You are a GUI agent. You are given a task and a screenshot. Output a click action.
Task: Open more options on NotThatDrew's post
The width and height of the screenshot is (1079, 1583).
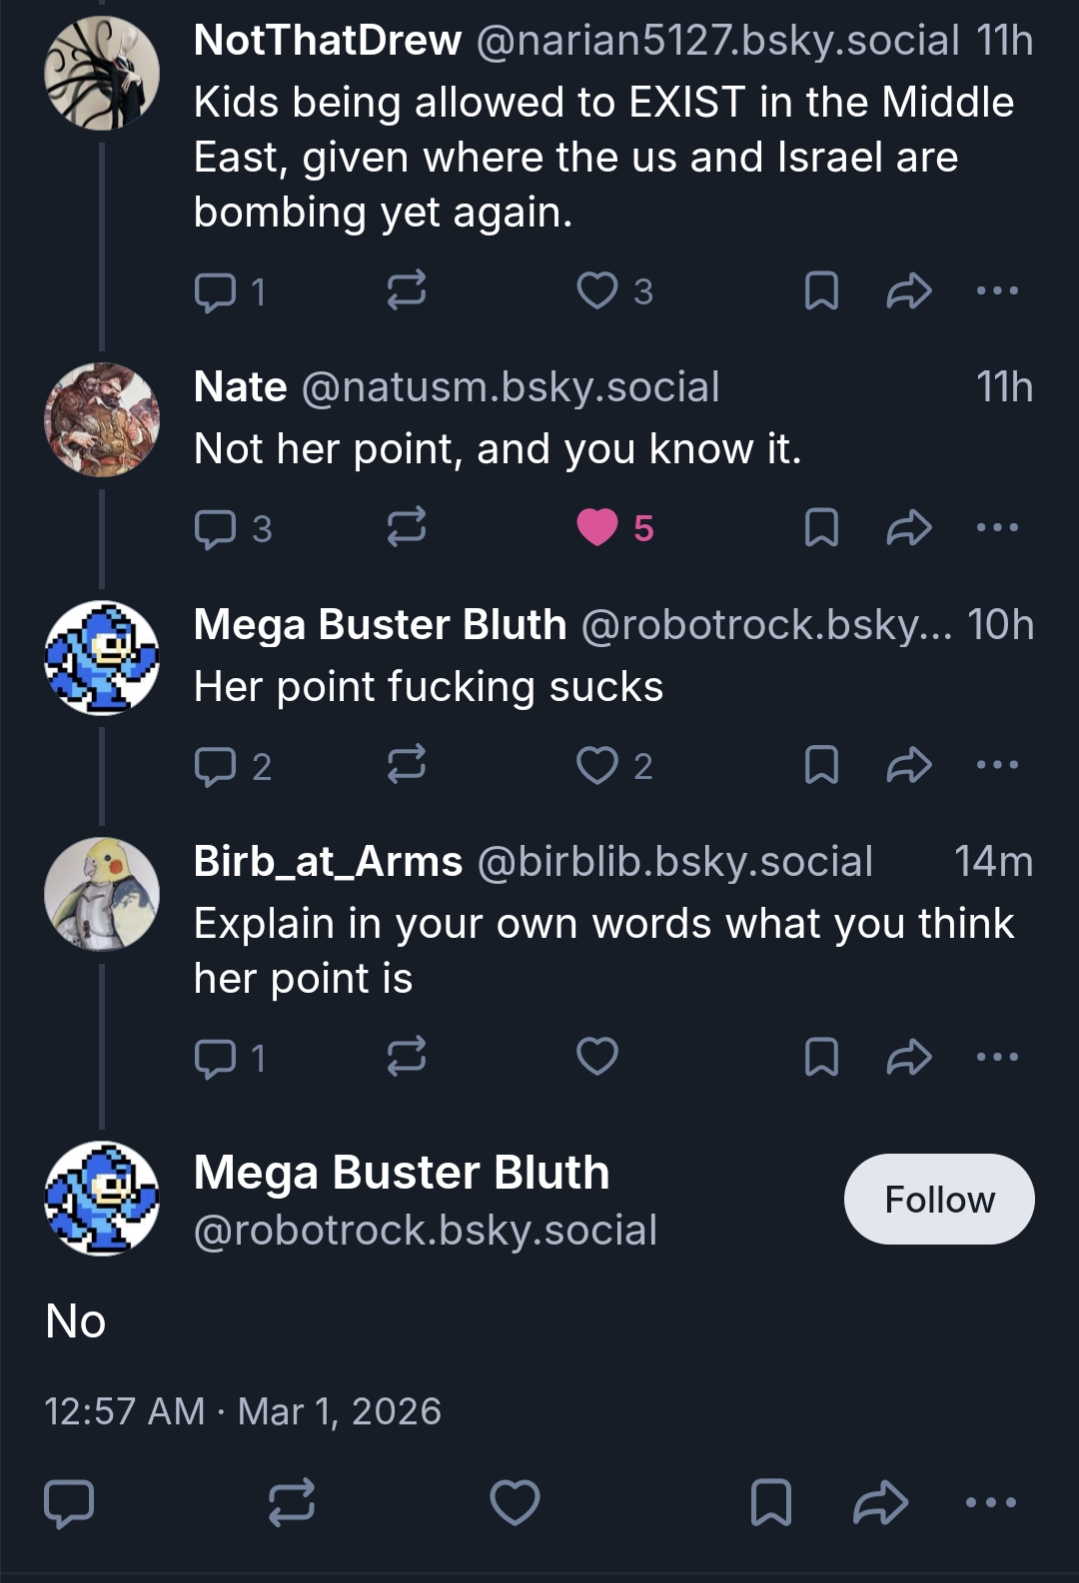point(997,291)
